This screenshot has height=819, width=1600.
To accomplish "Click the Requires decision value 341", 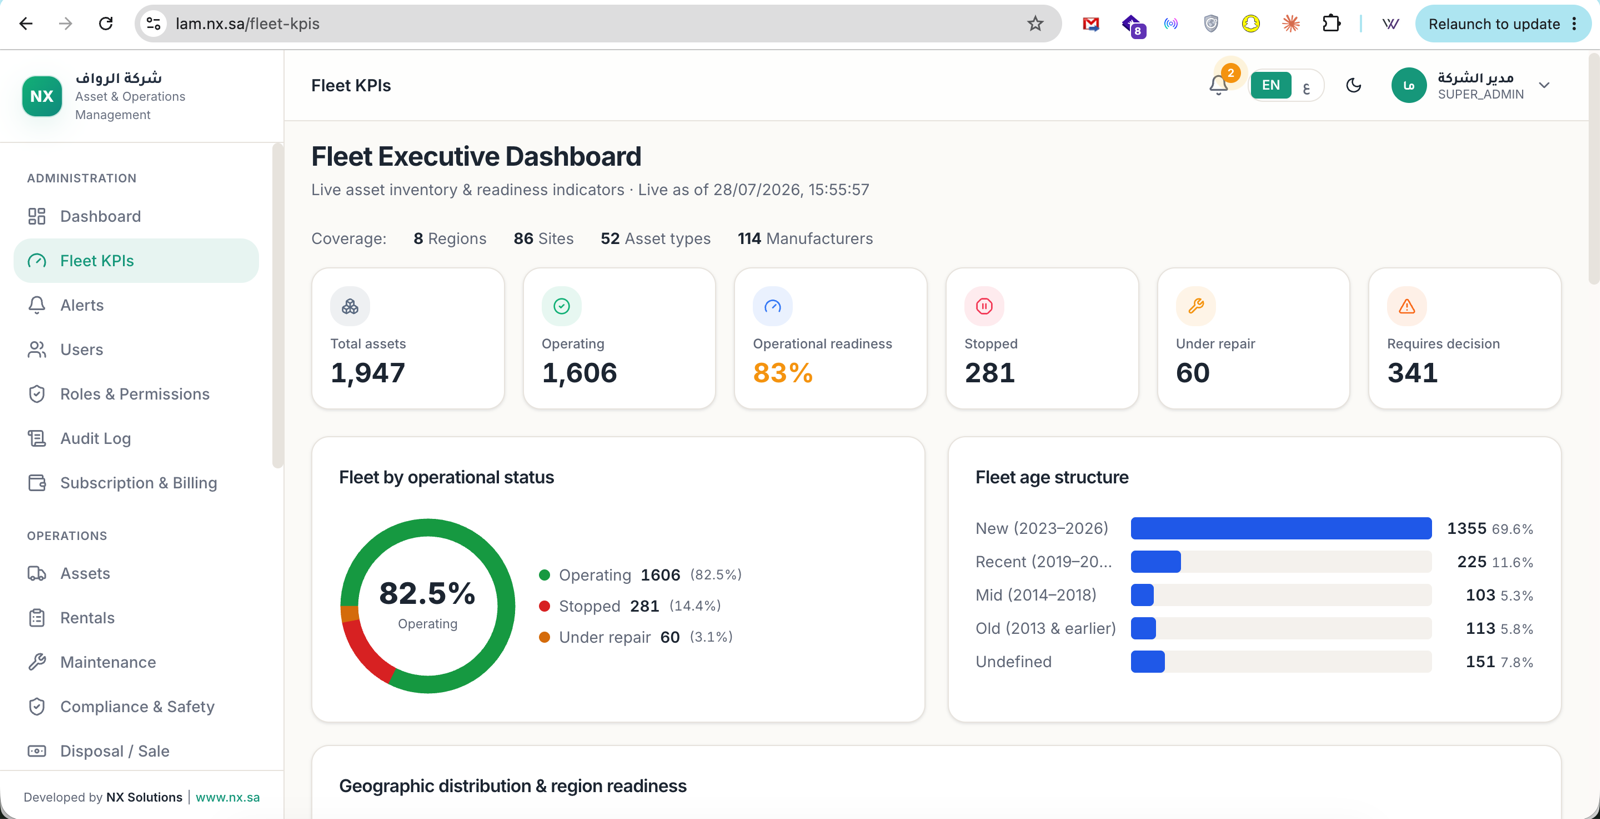I will 1413,373.
